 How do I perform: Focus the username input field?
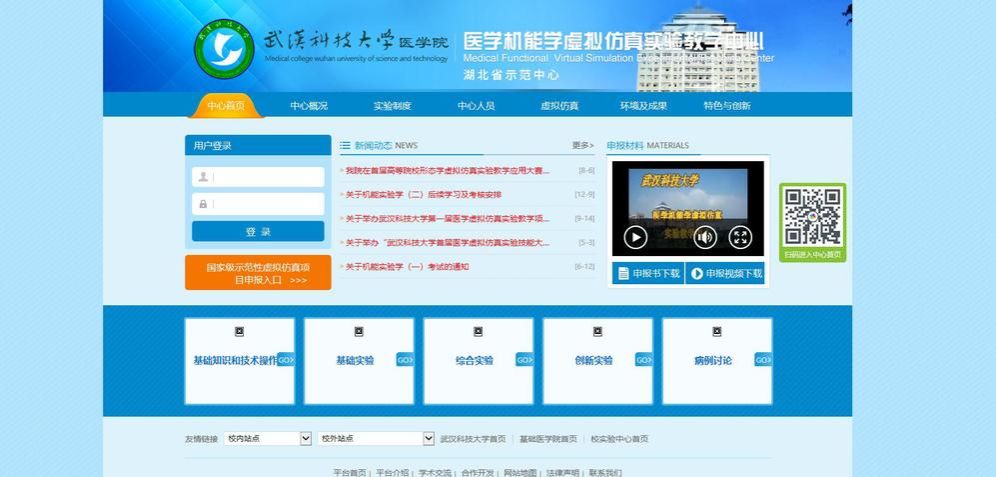(258, 177)
